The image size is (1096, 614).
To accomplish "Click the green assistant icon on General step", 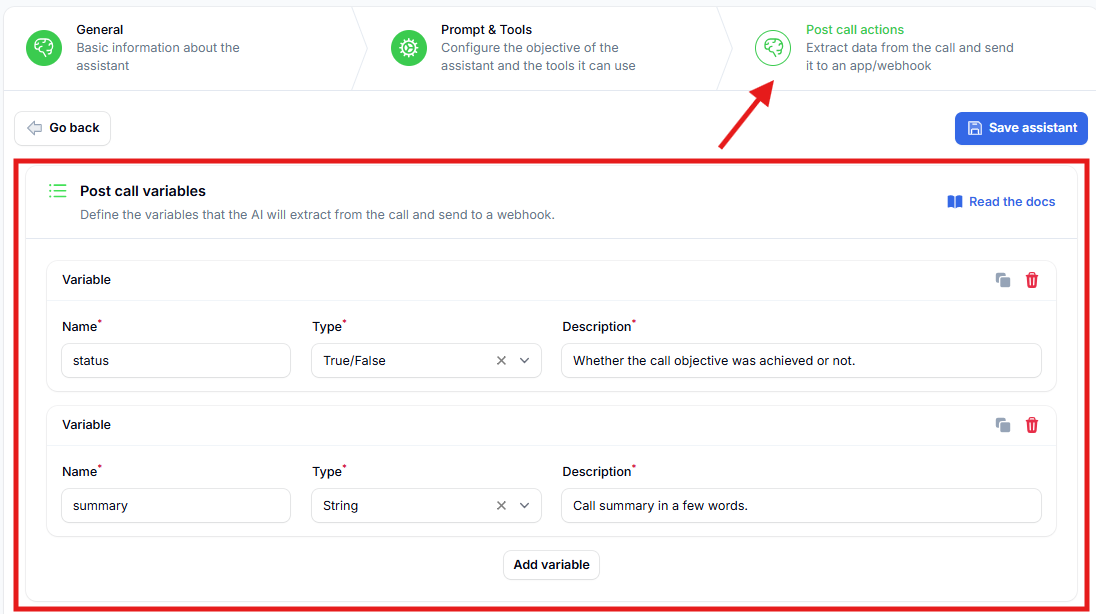I will (43, 47).
